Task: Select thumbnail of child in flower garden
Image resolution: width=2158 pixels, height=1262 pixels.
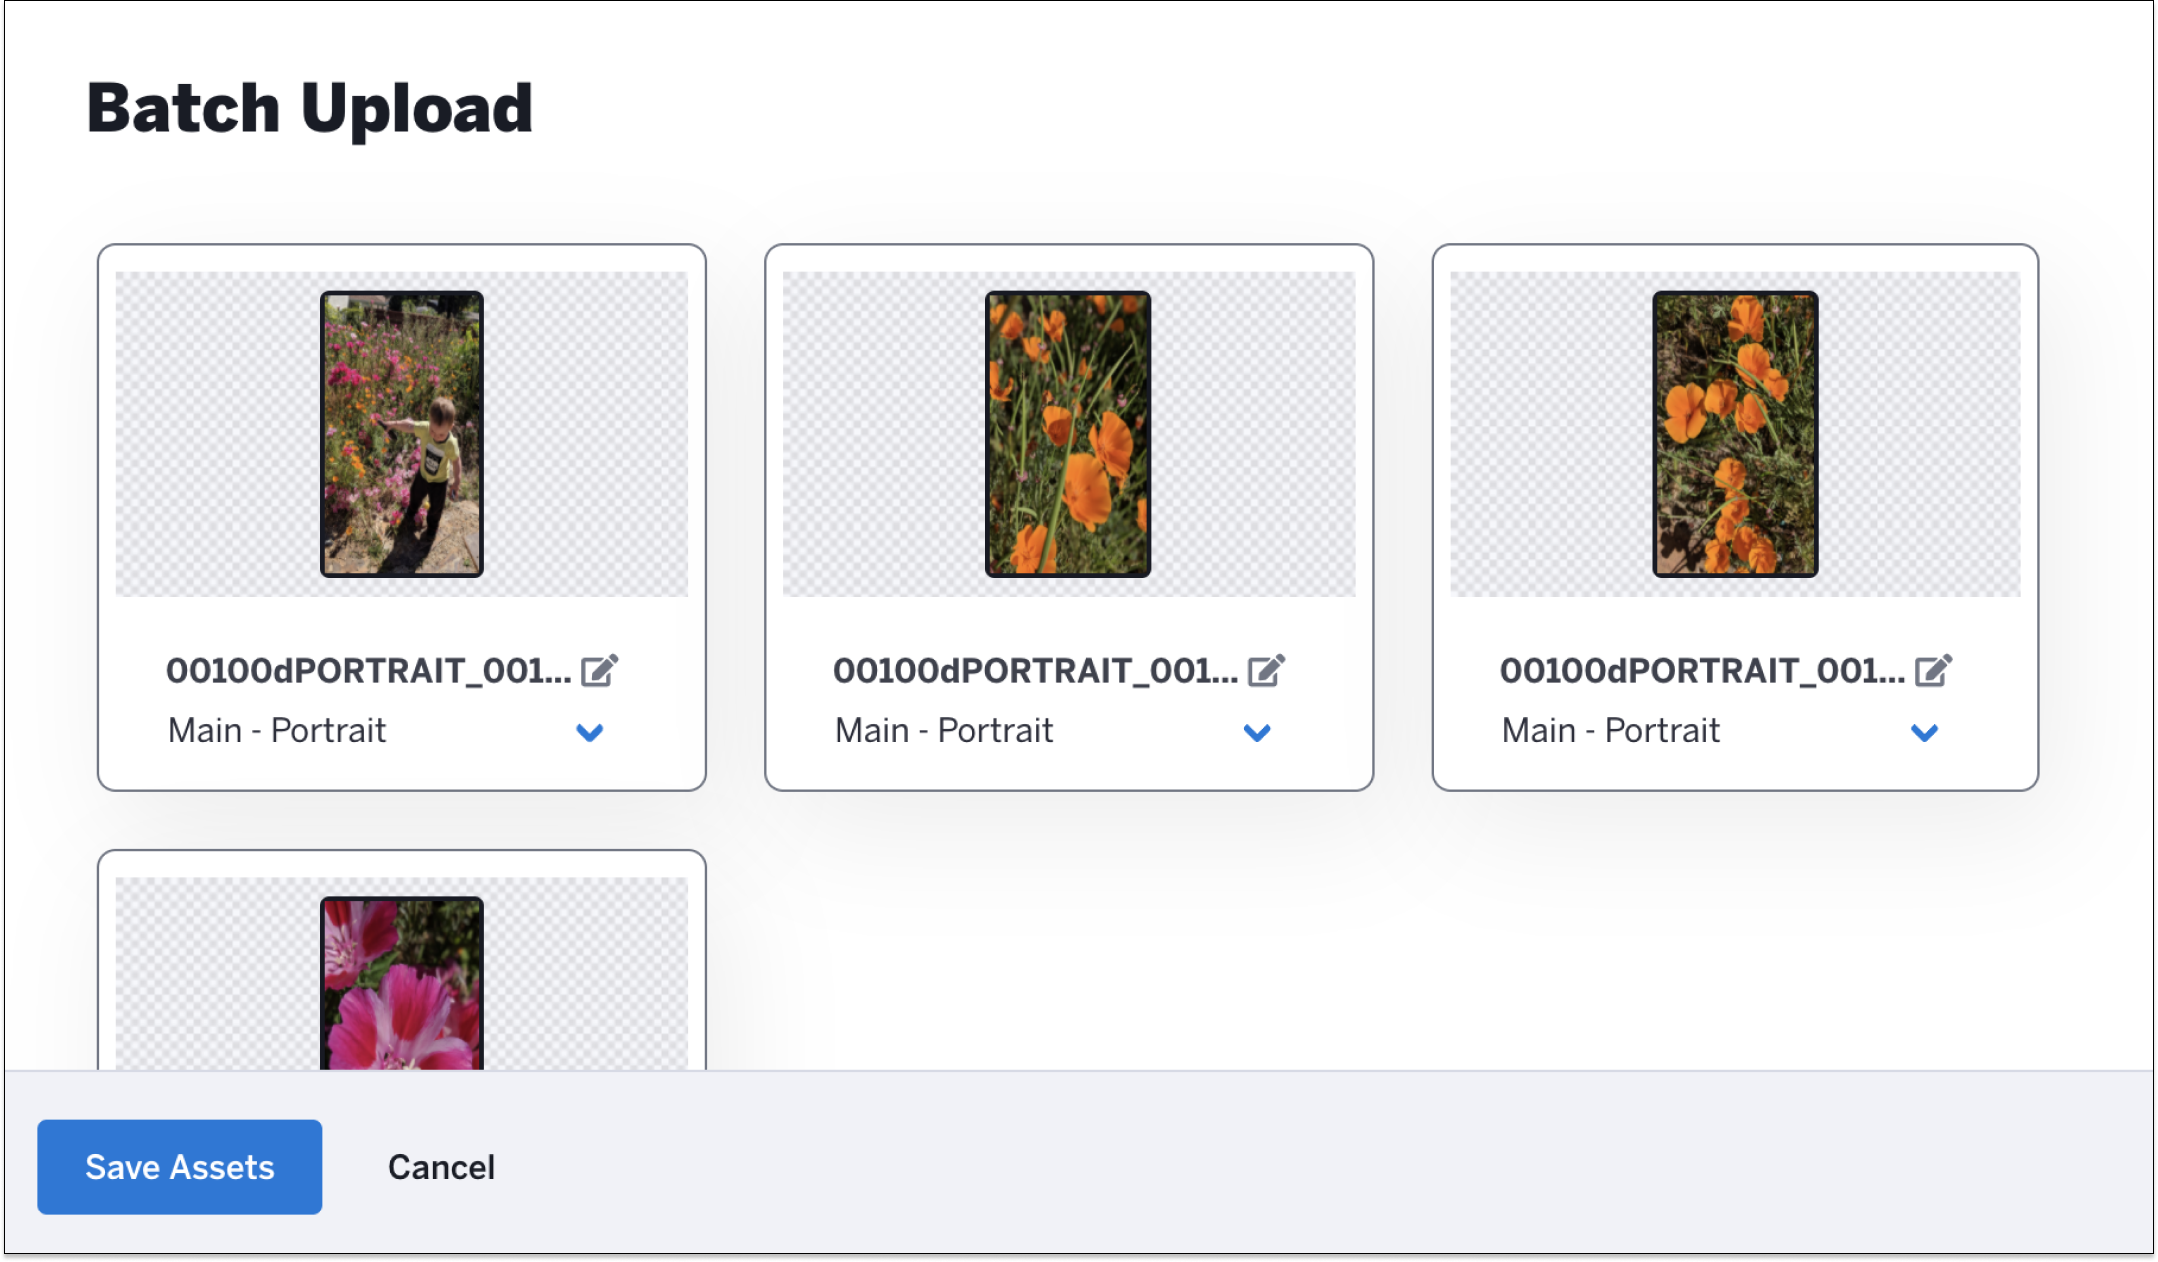Action: click(x=402, y=434)
